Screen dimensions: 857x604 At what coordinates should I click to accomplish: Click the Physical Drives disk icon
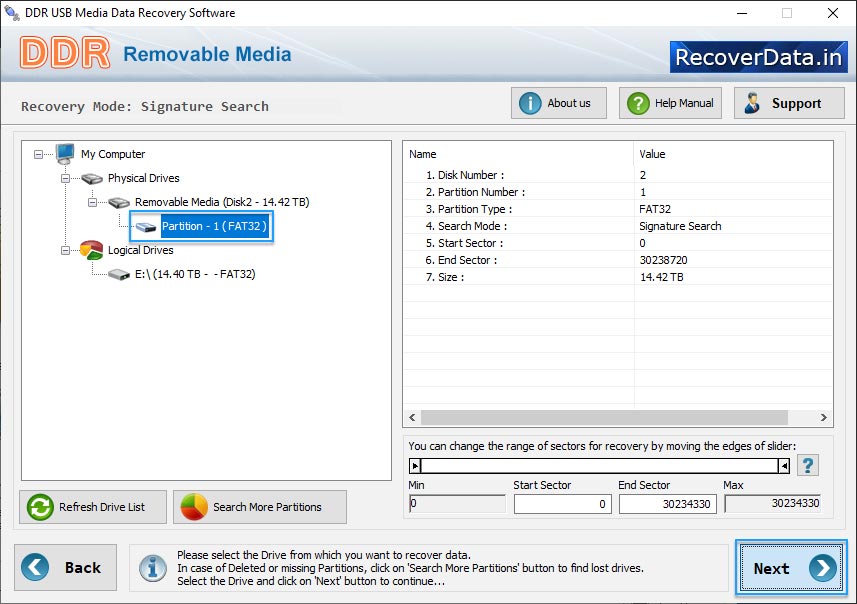click(92, 178)
